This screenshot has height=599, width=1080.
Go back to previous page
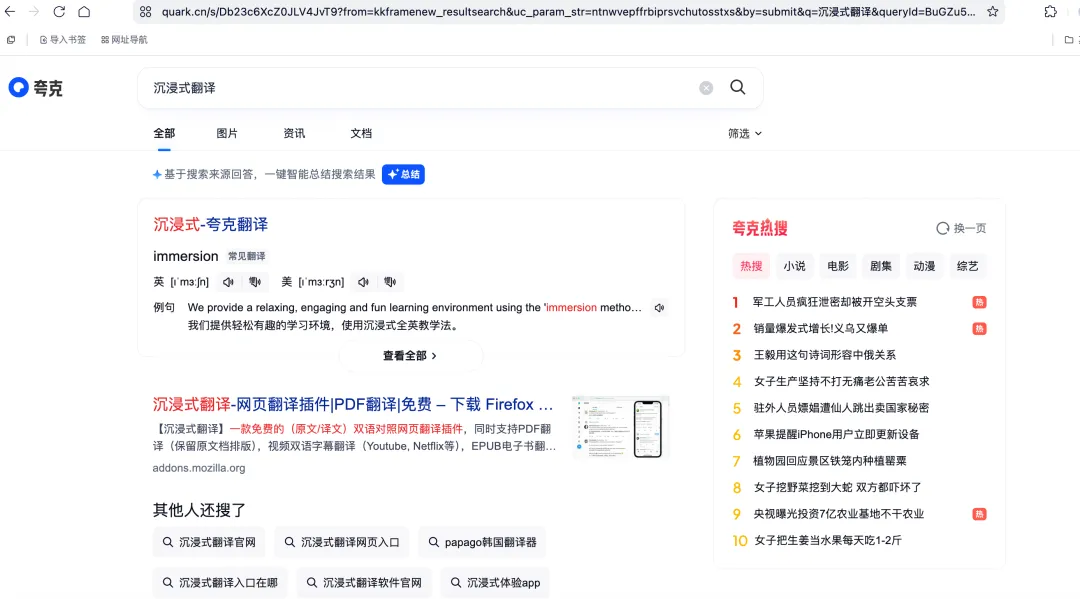coord(10,12)
